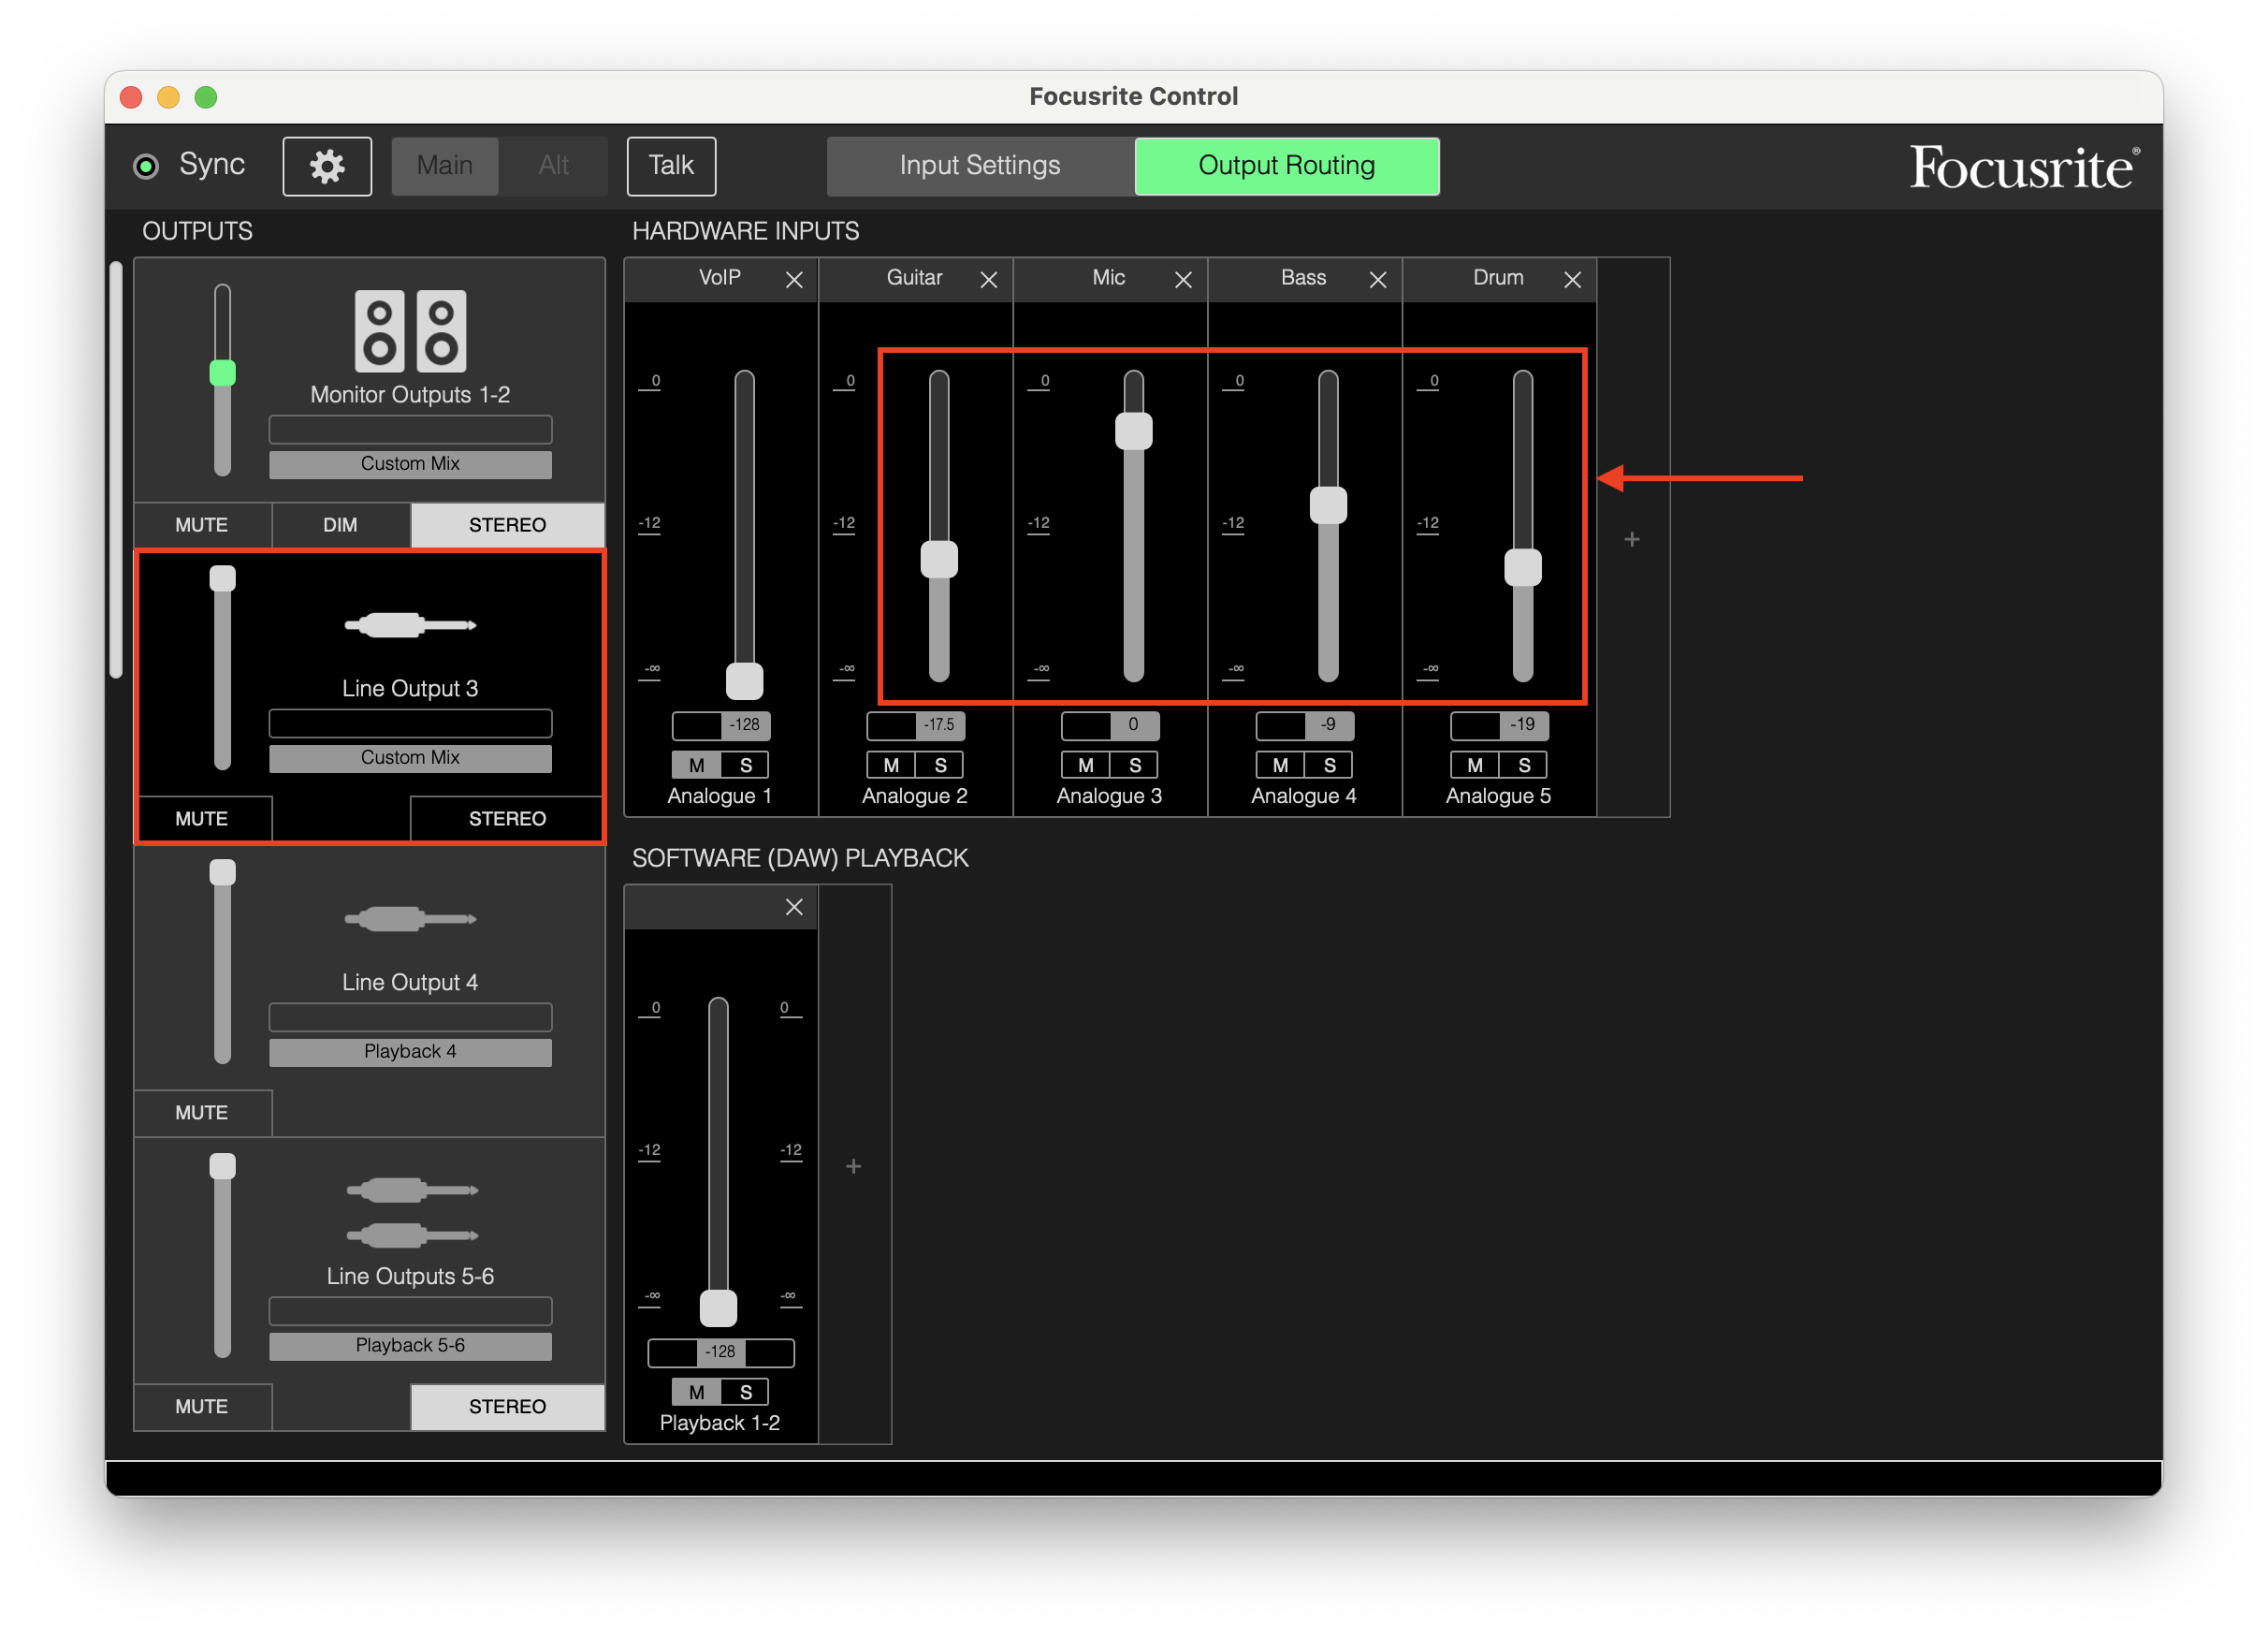Mute Line Output 3
The width and height of the screenshot is (2268, 1636).
coord(202,819)
